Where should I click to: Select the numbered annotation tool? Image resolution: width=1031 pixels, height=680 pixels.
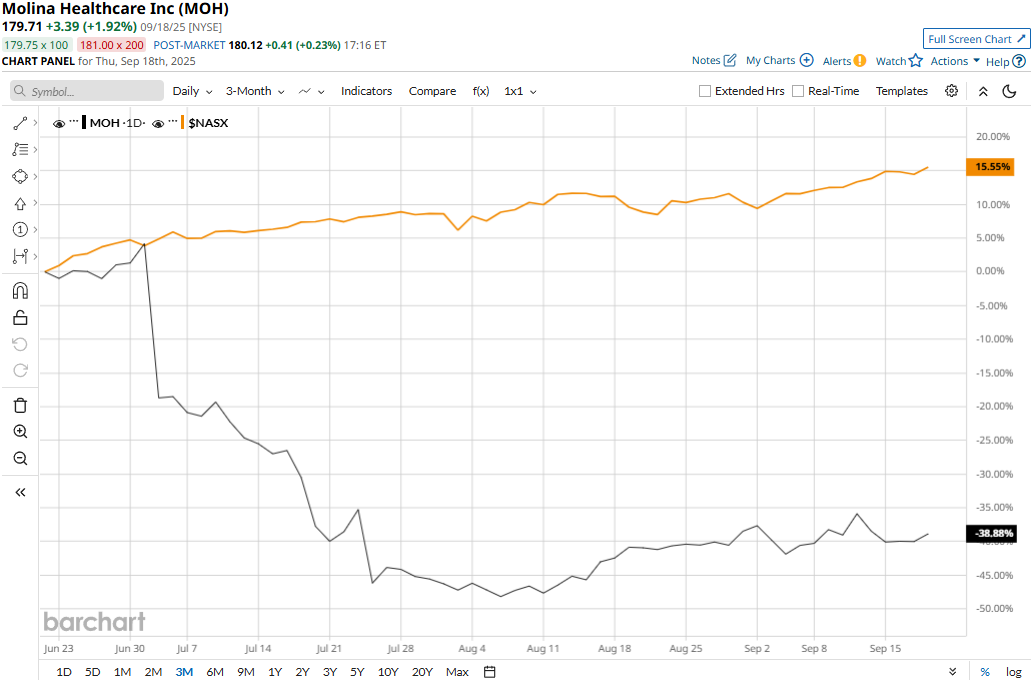coord(20,230)
